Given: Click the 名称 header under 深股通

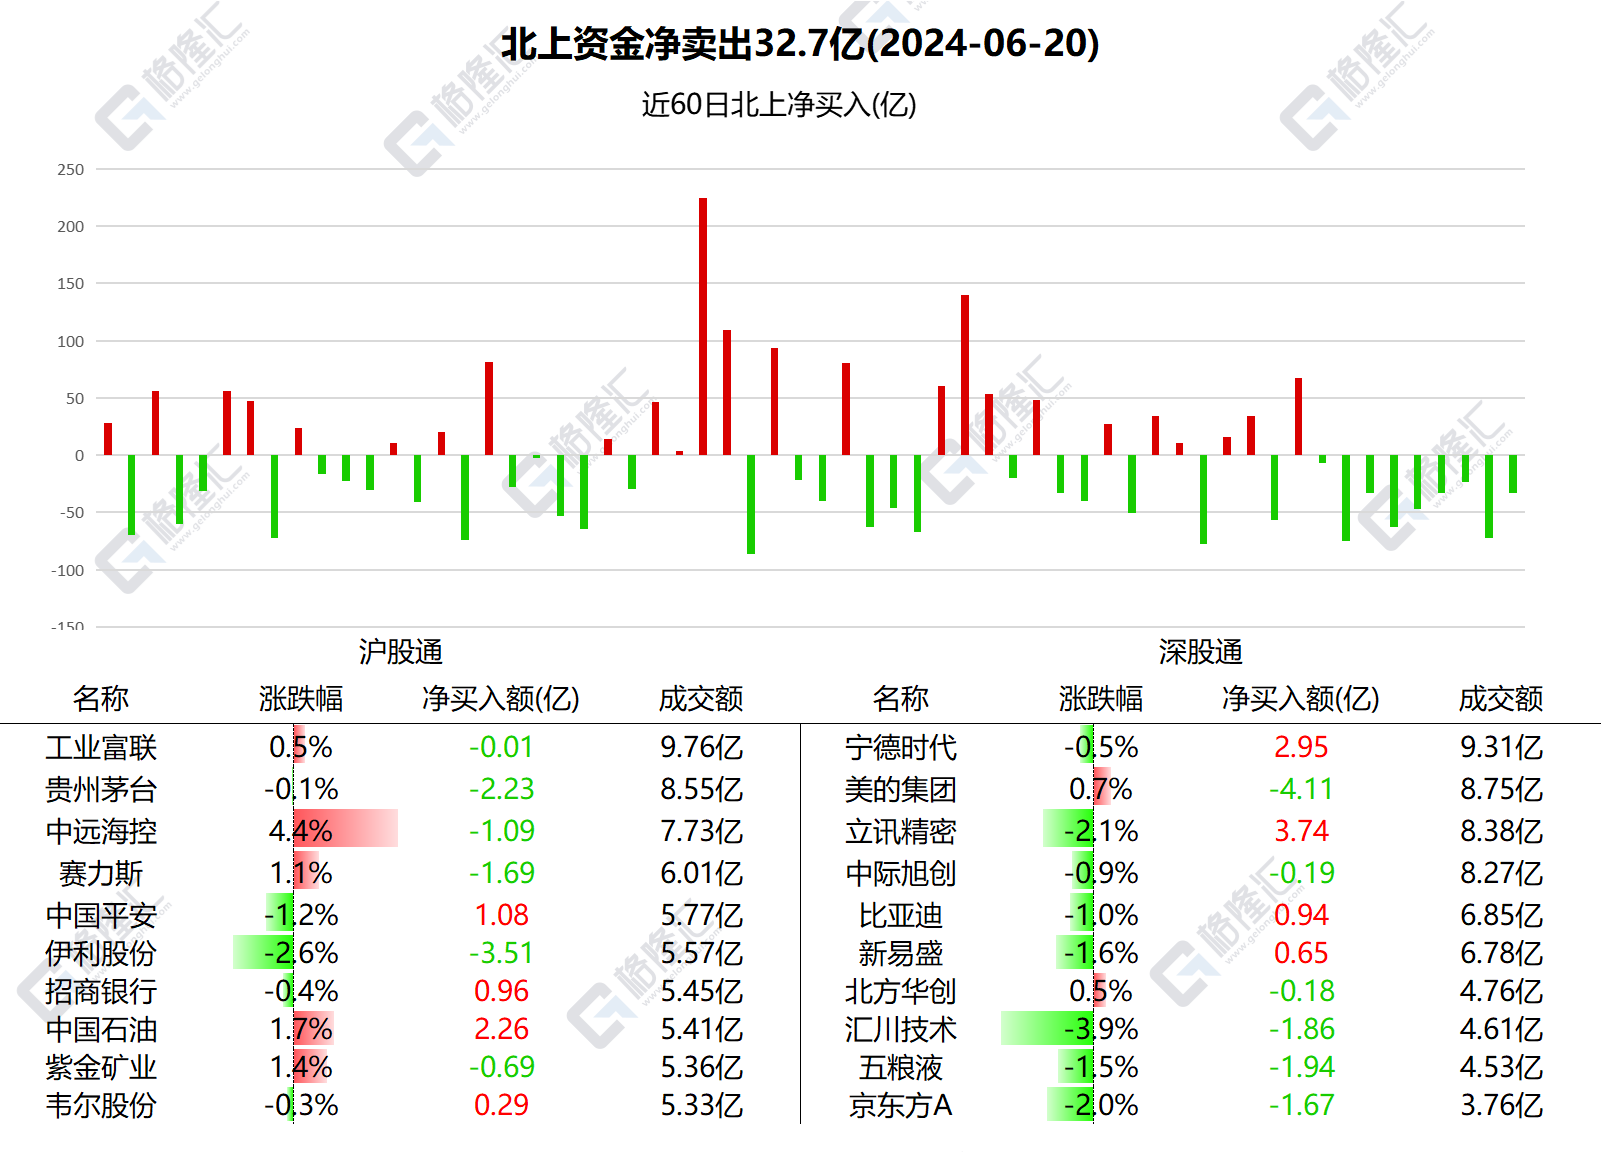Looking at the screenshot, I should pyautogui.click(x=901, y=698).
